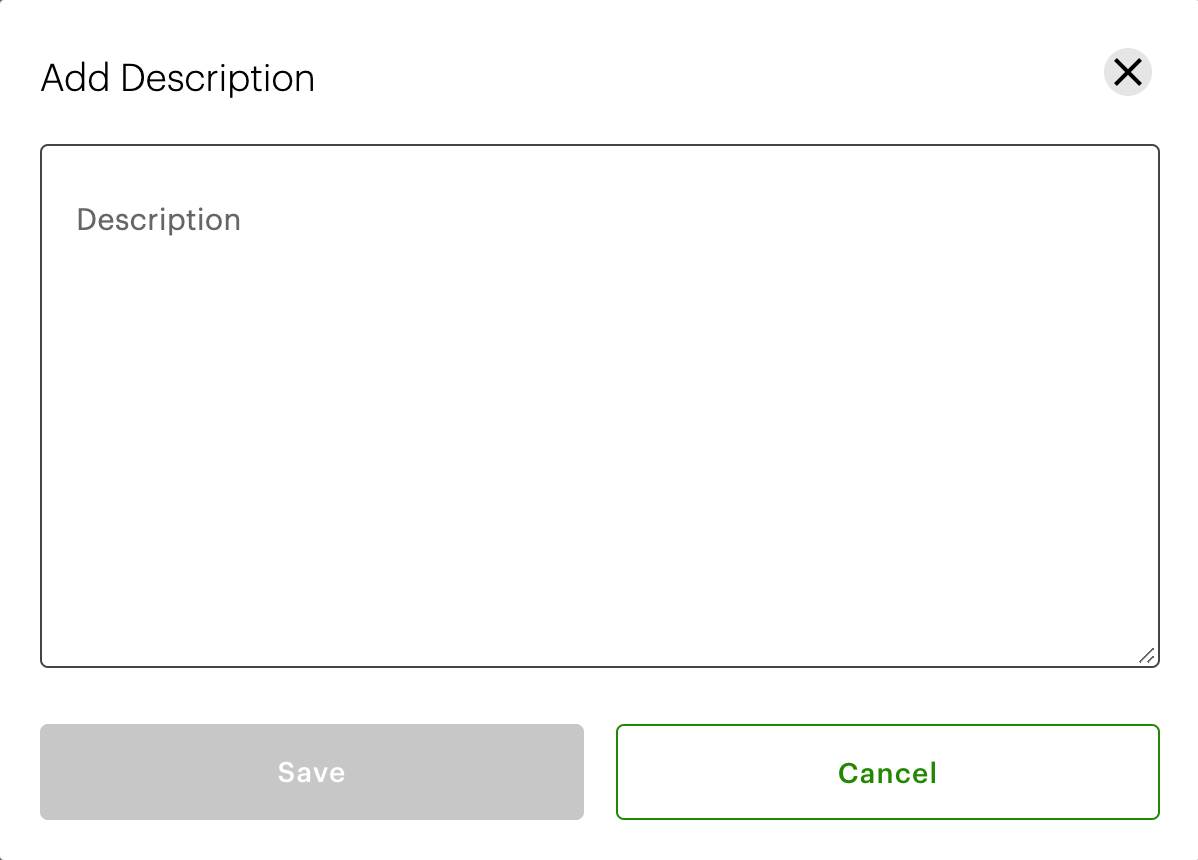1198x860 pixels.
Task: Dismiss dialog using the round X icon
Action: pyautogui.click(x=1127, y=73)
